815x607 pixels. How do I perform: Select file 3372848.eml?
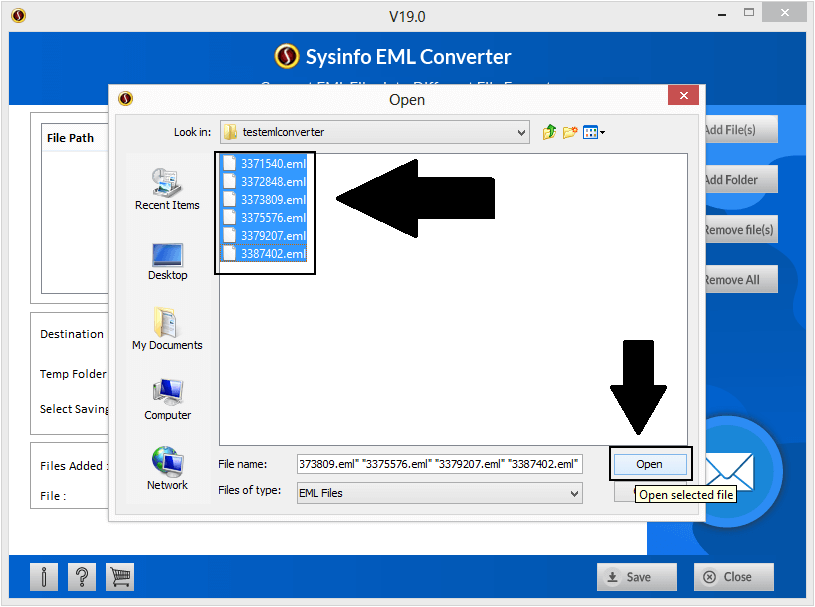coord(265,182)
